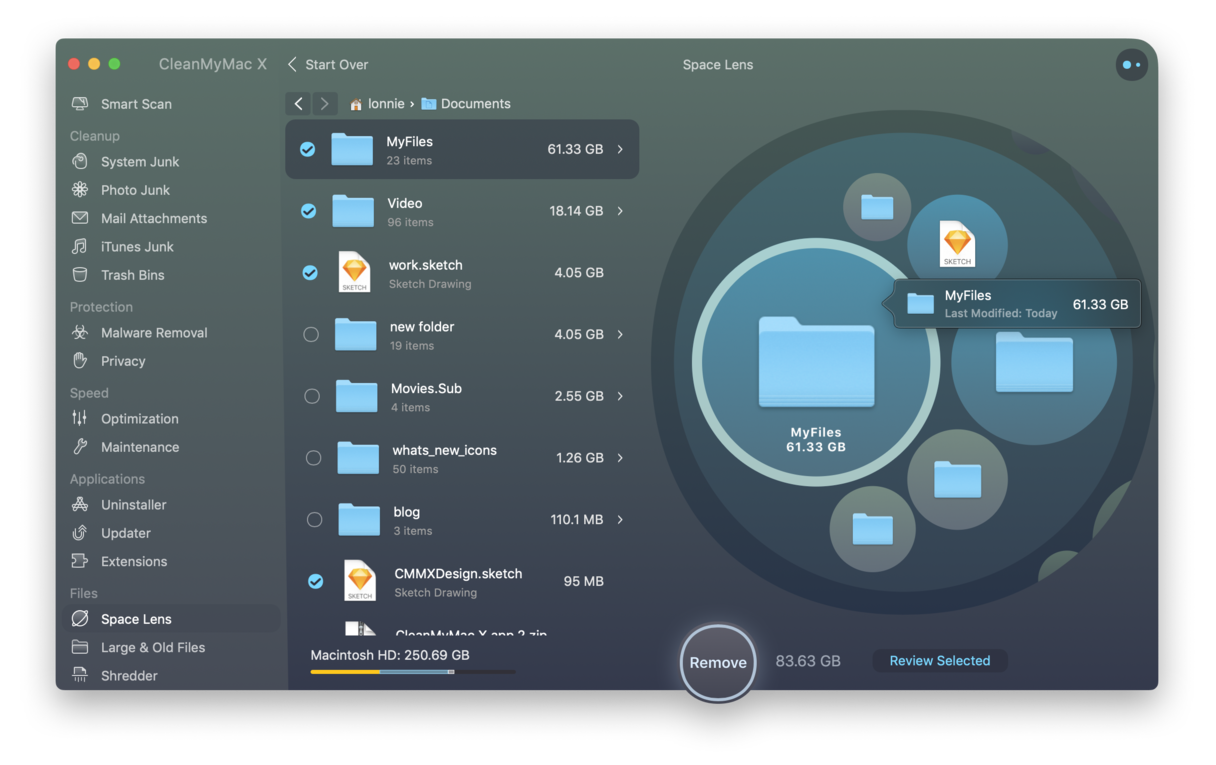Screen dimensions: 1216x765
Task: Open the Privacy module
Action: coord(124,361)
